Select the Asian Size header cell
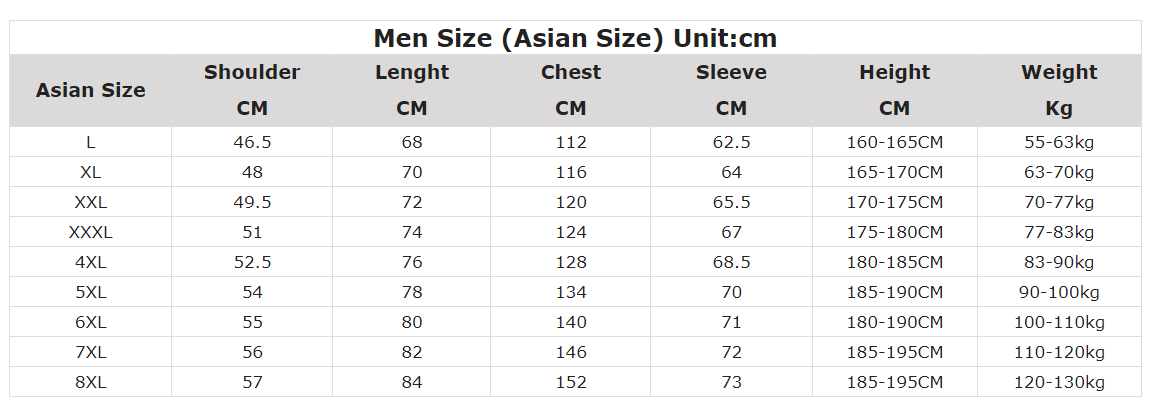 [91, 90]
